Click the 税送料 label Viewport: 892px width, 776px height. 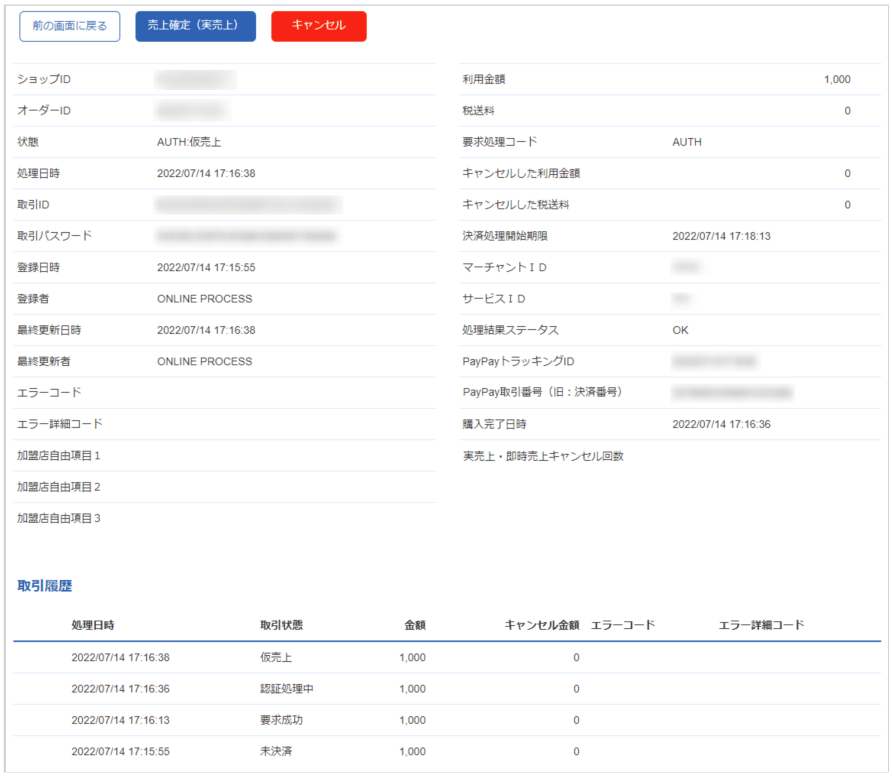pyautogui.click(x=478, y=111)
